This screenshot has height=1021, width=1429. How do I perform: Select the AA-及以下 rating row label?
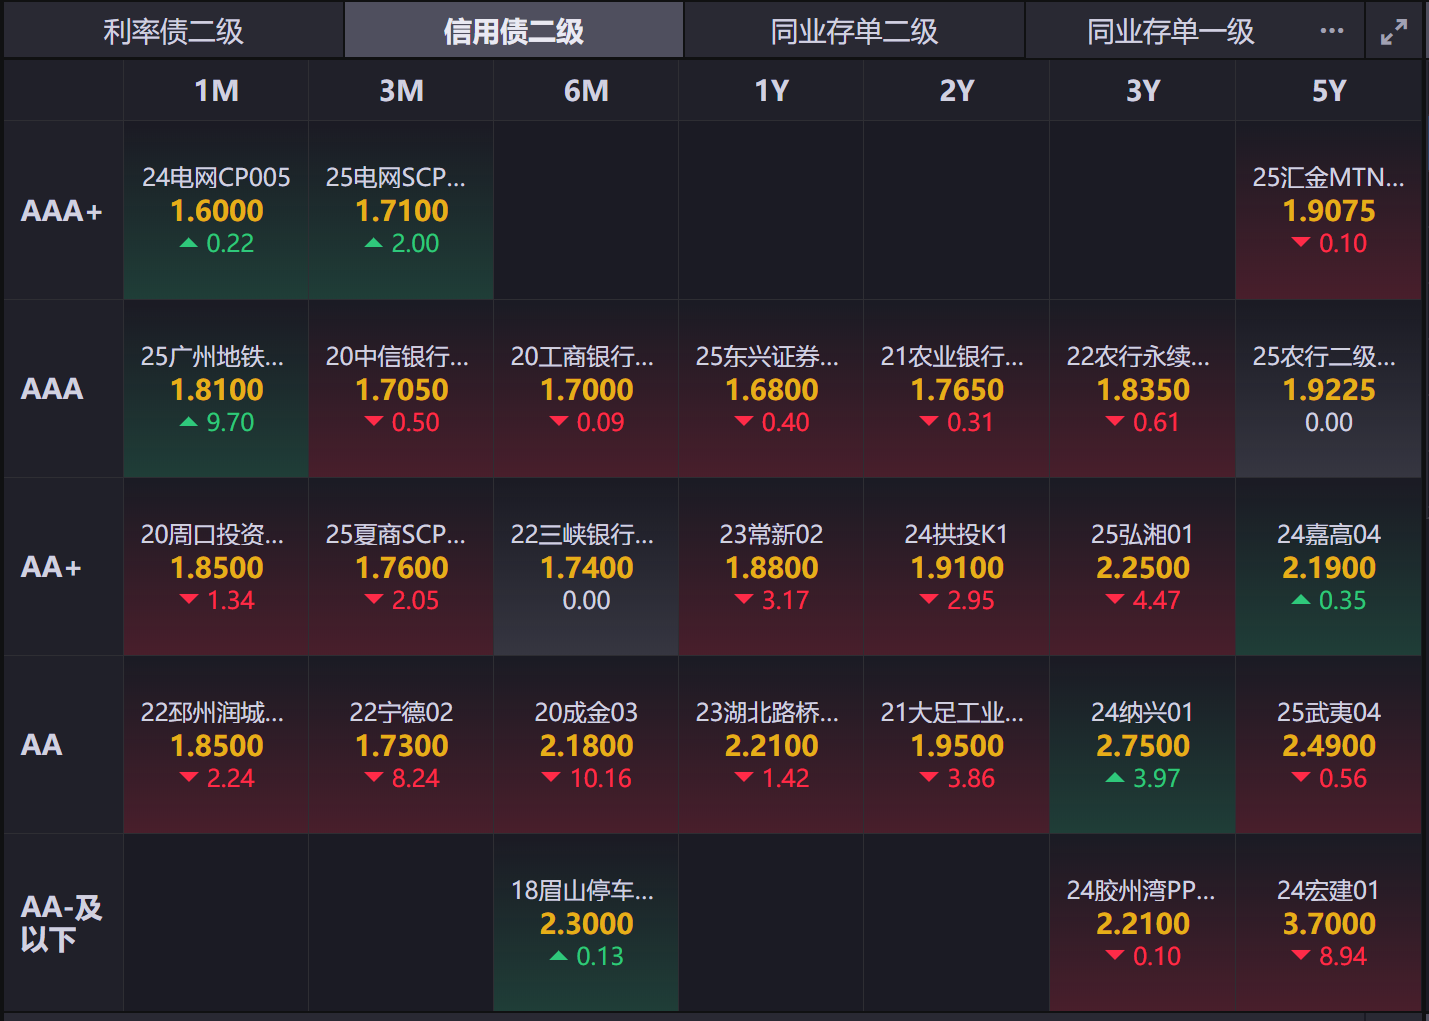tap(62, 923)
